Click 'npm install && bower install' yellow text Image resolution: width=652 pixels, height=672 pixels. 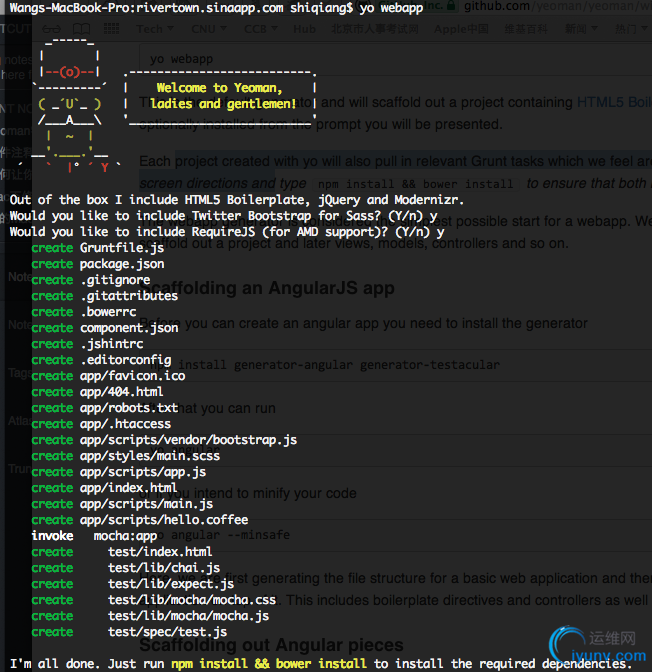269,664
